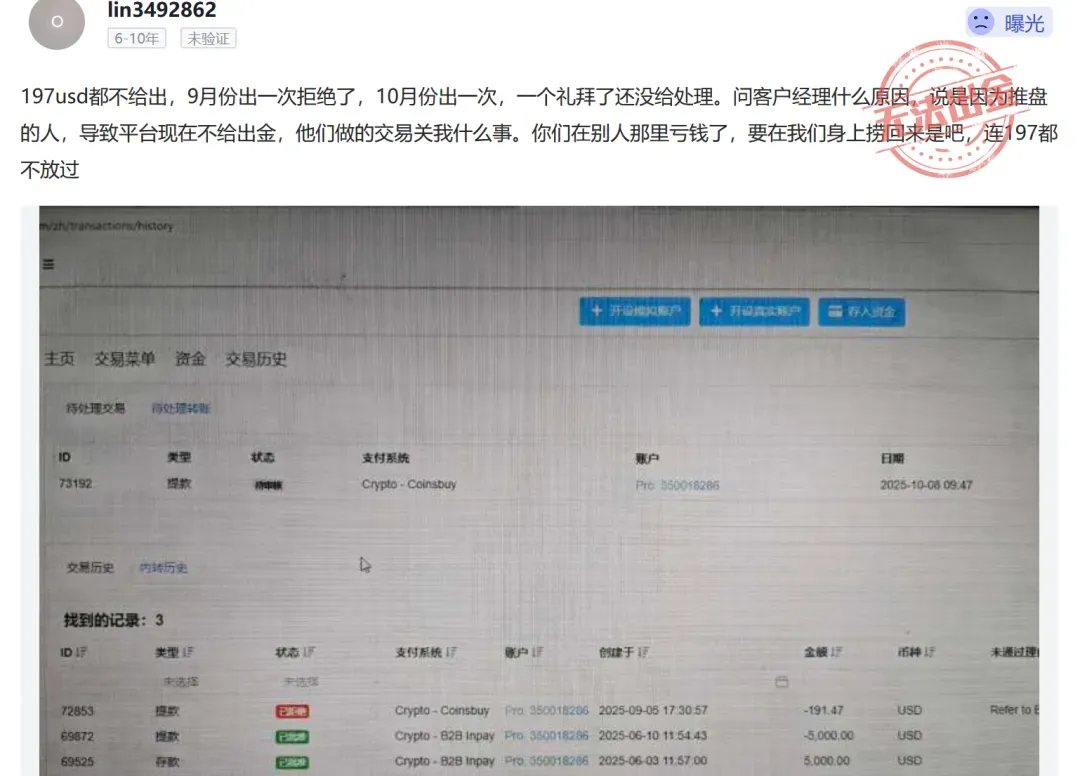Image resolution: width=1080 pixels, height=776 pixels.
Task: Sort by 状态 column sort icon
Action: (309, 652)
